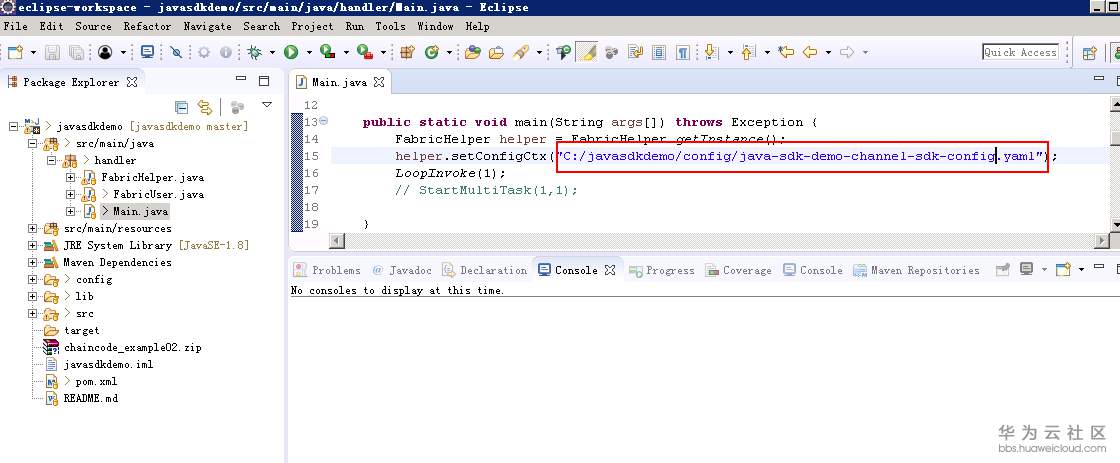This screenshot has width=1120, height=463.
Task: Collapse the src/main/java folder
Action: [32, 143]
